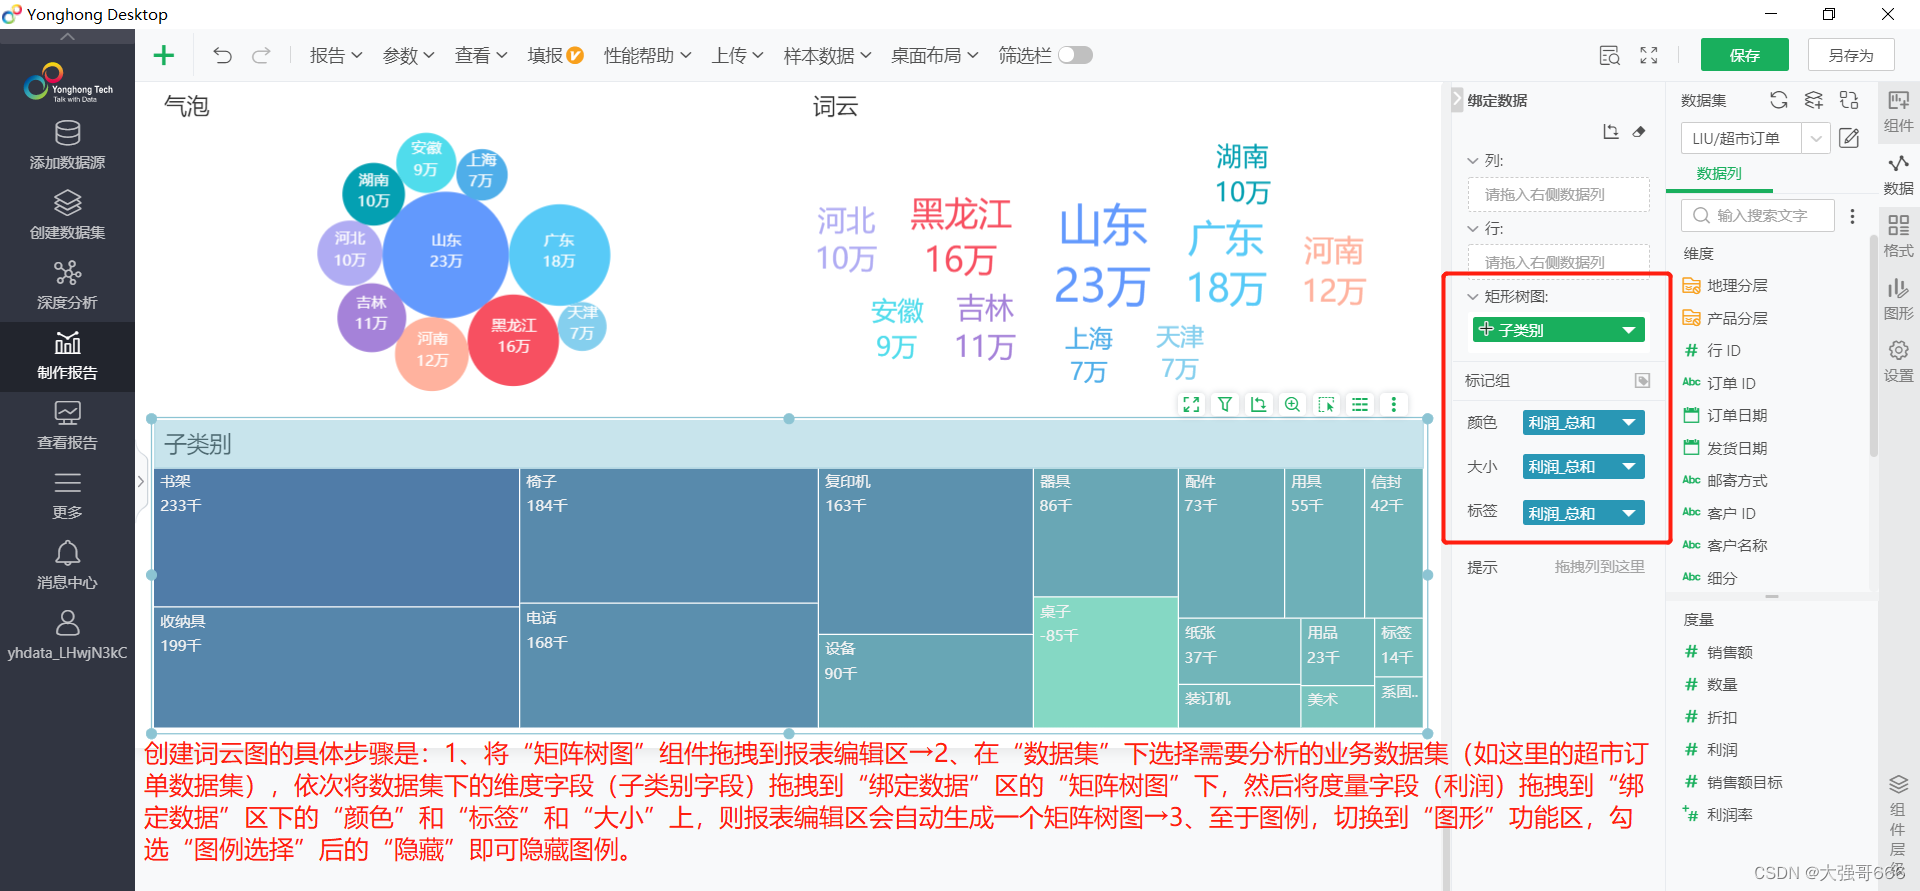Switch to the 数据 panel tab
Screen dimensions: 1920x891
[1898, 174]
